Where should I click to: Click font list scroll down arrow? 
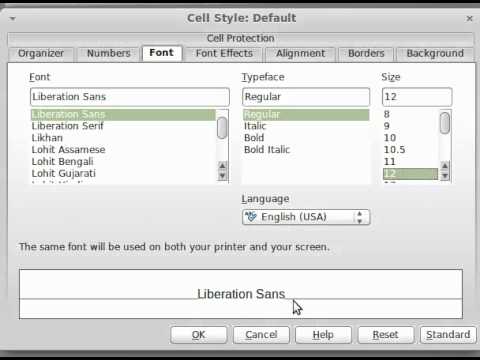[222, 176]
